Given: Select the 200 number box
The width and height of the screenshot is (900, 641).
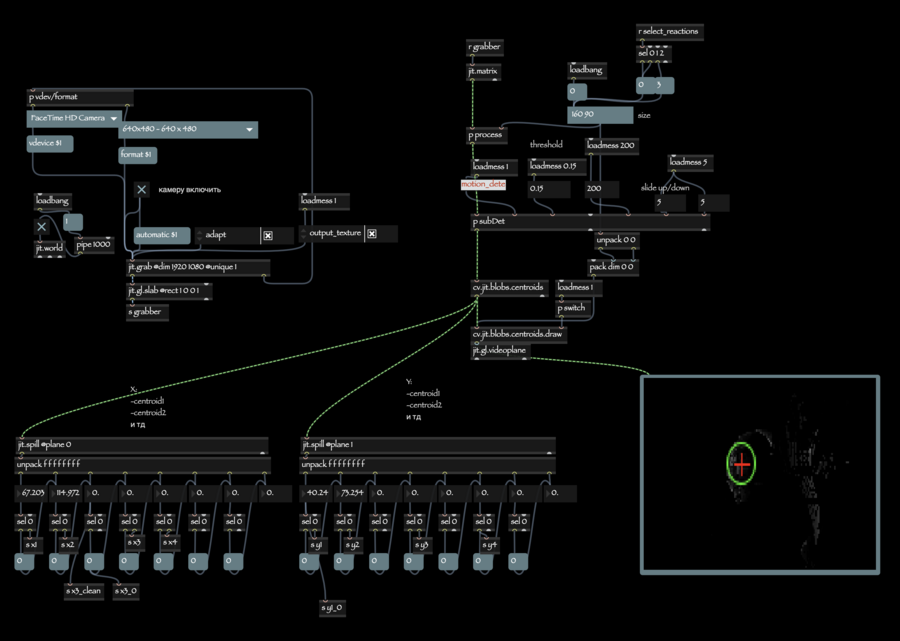Looking at the screenshot, I should coord(602,189).
